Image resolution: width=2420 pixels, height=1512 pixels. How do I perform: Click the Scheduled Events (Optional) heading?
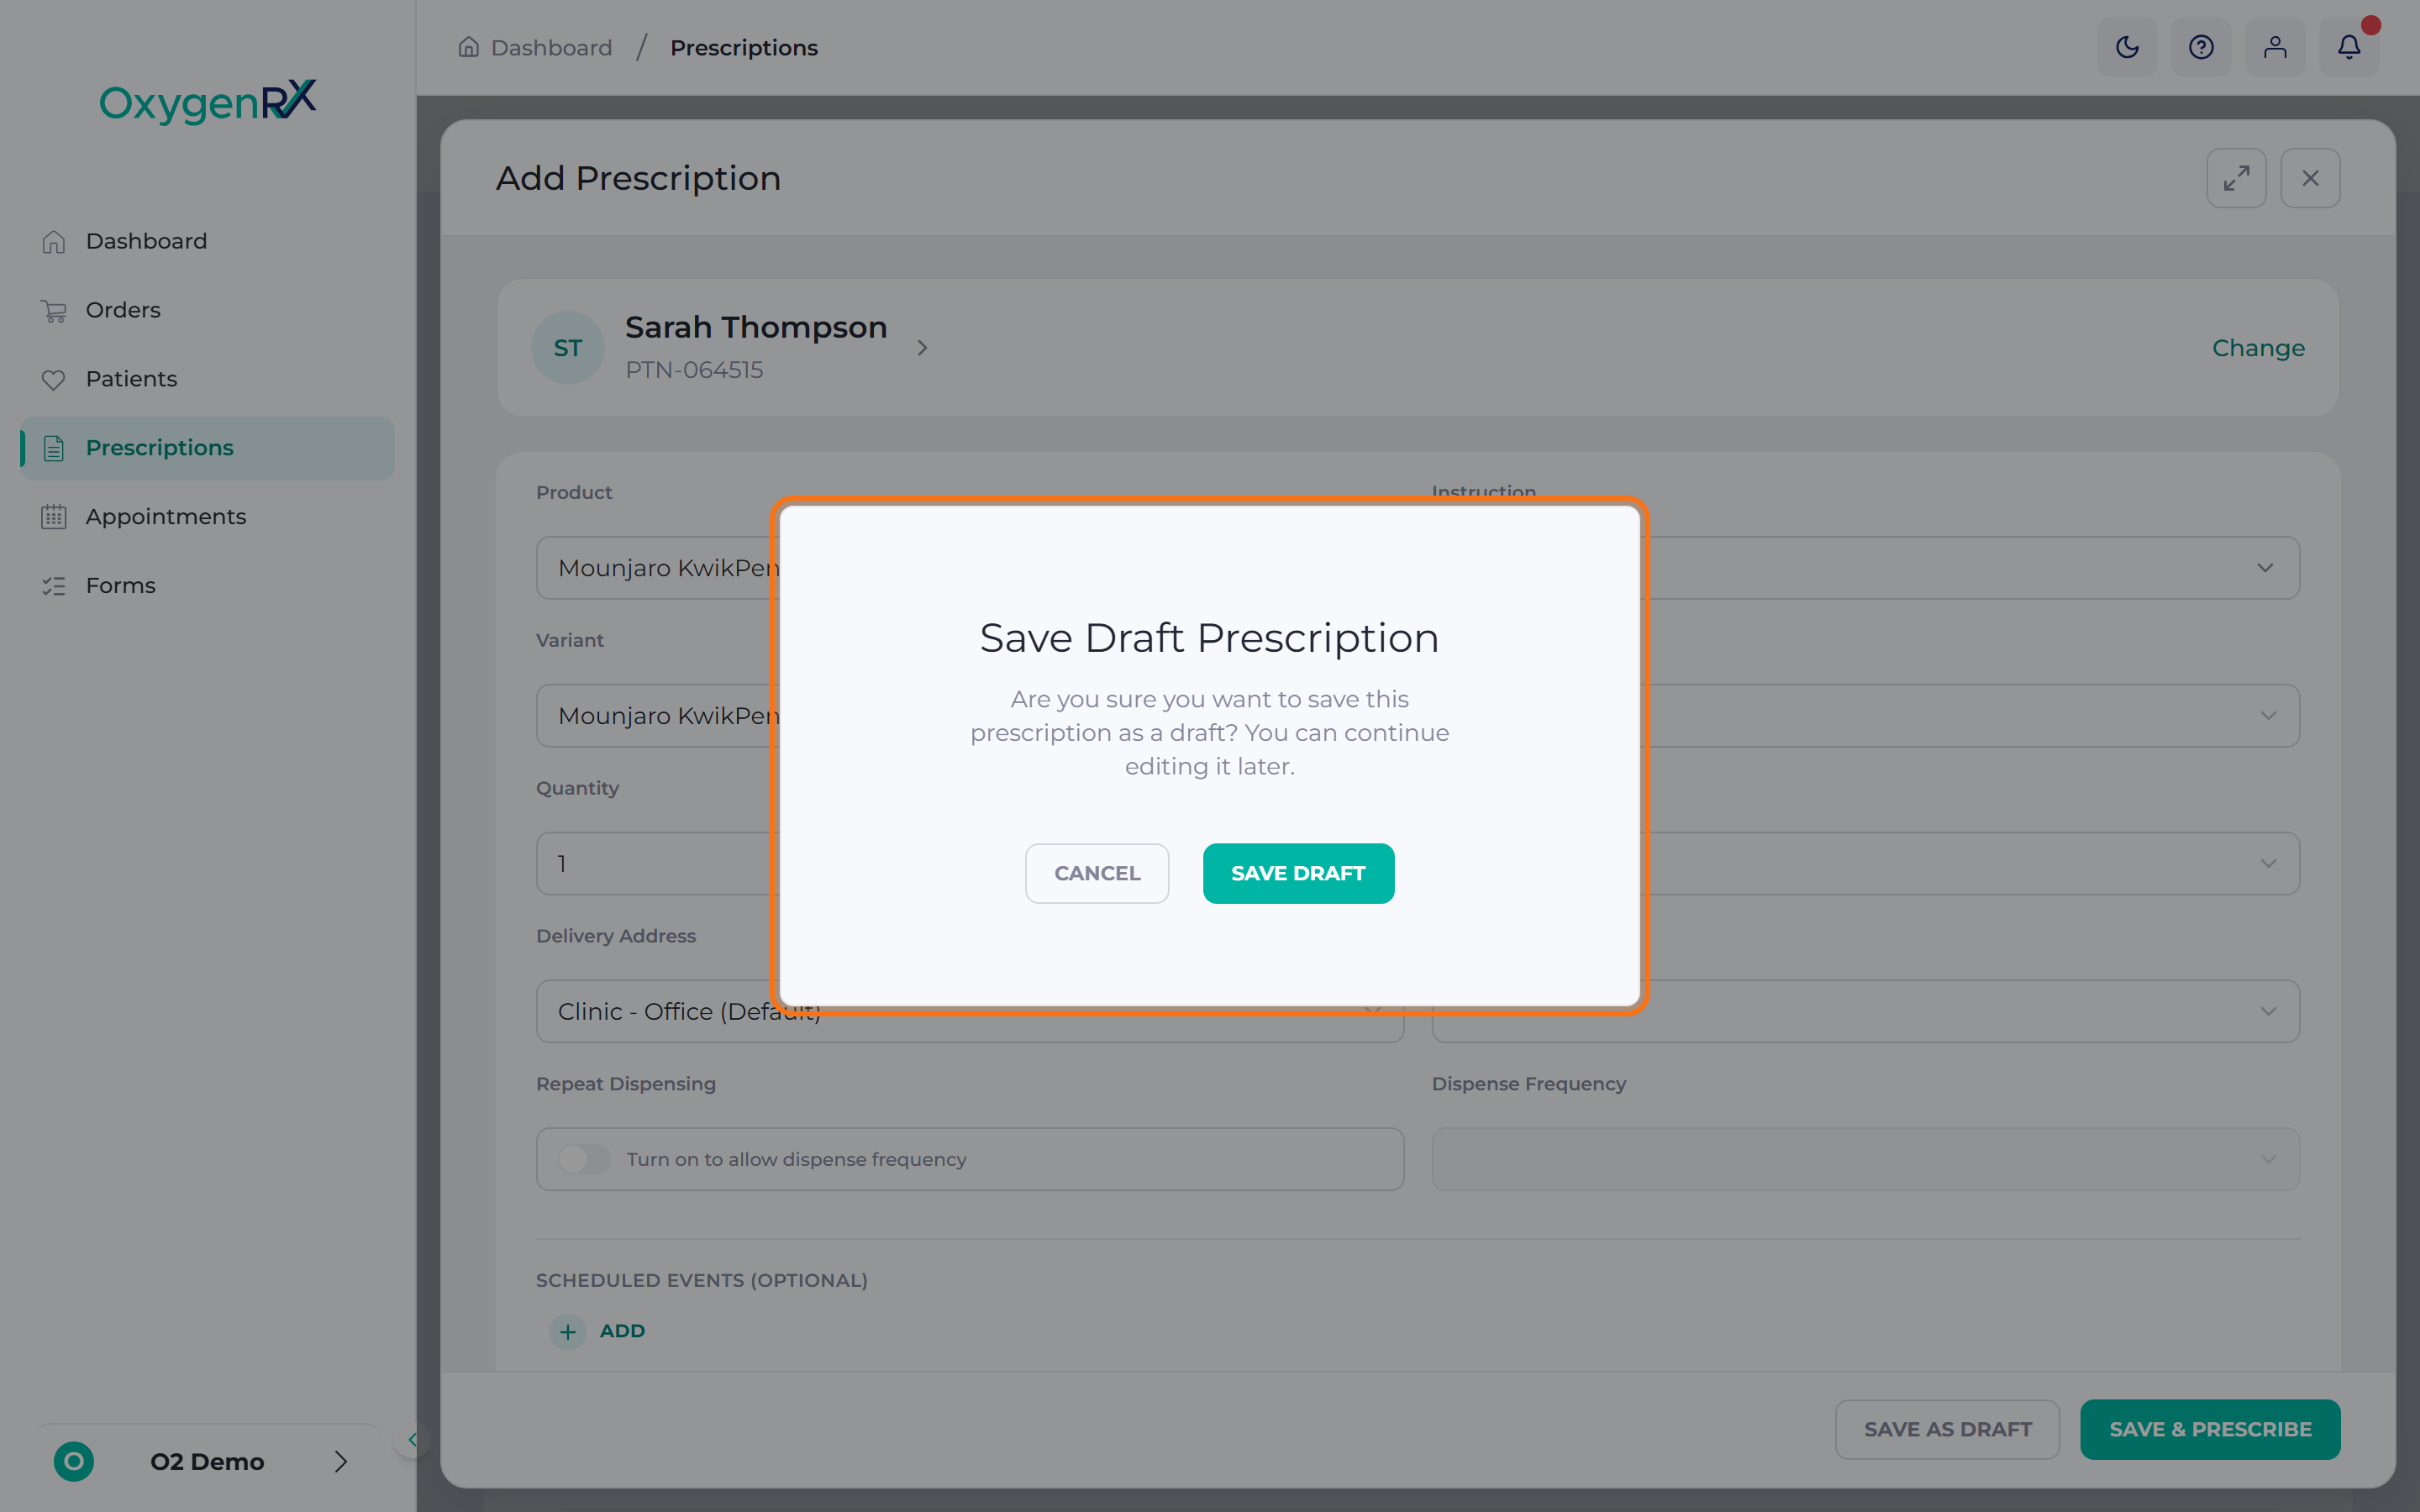click(x=702, y=1280)
